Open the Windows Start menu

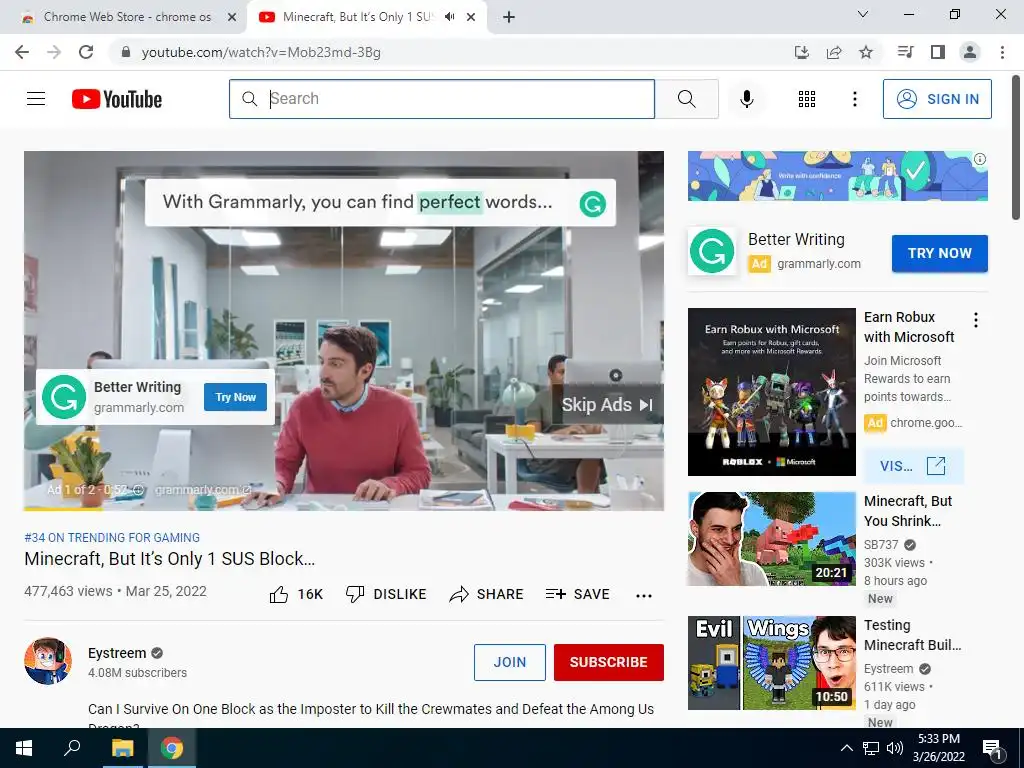24,748
